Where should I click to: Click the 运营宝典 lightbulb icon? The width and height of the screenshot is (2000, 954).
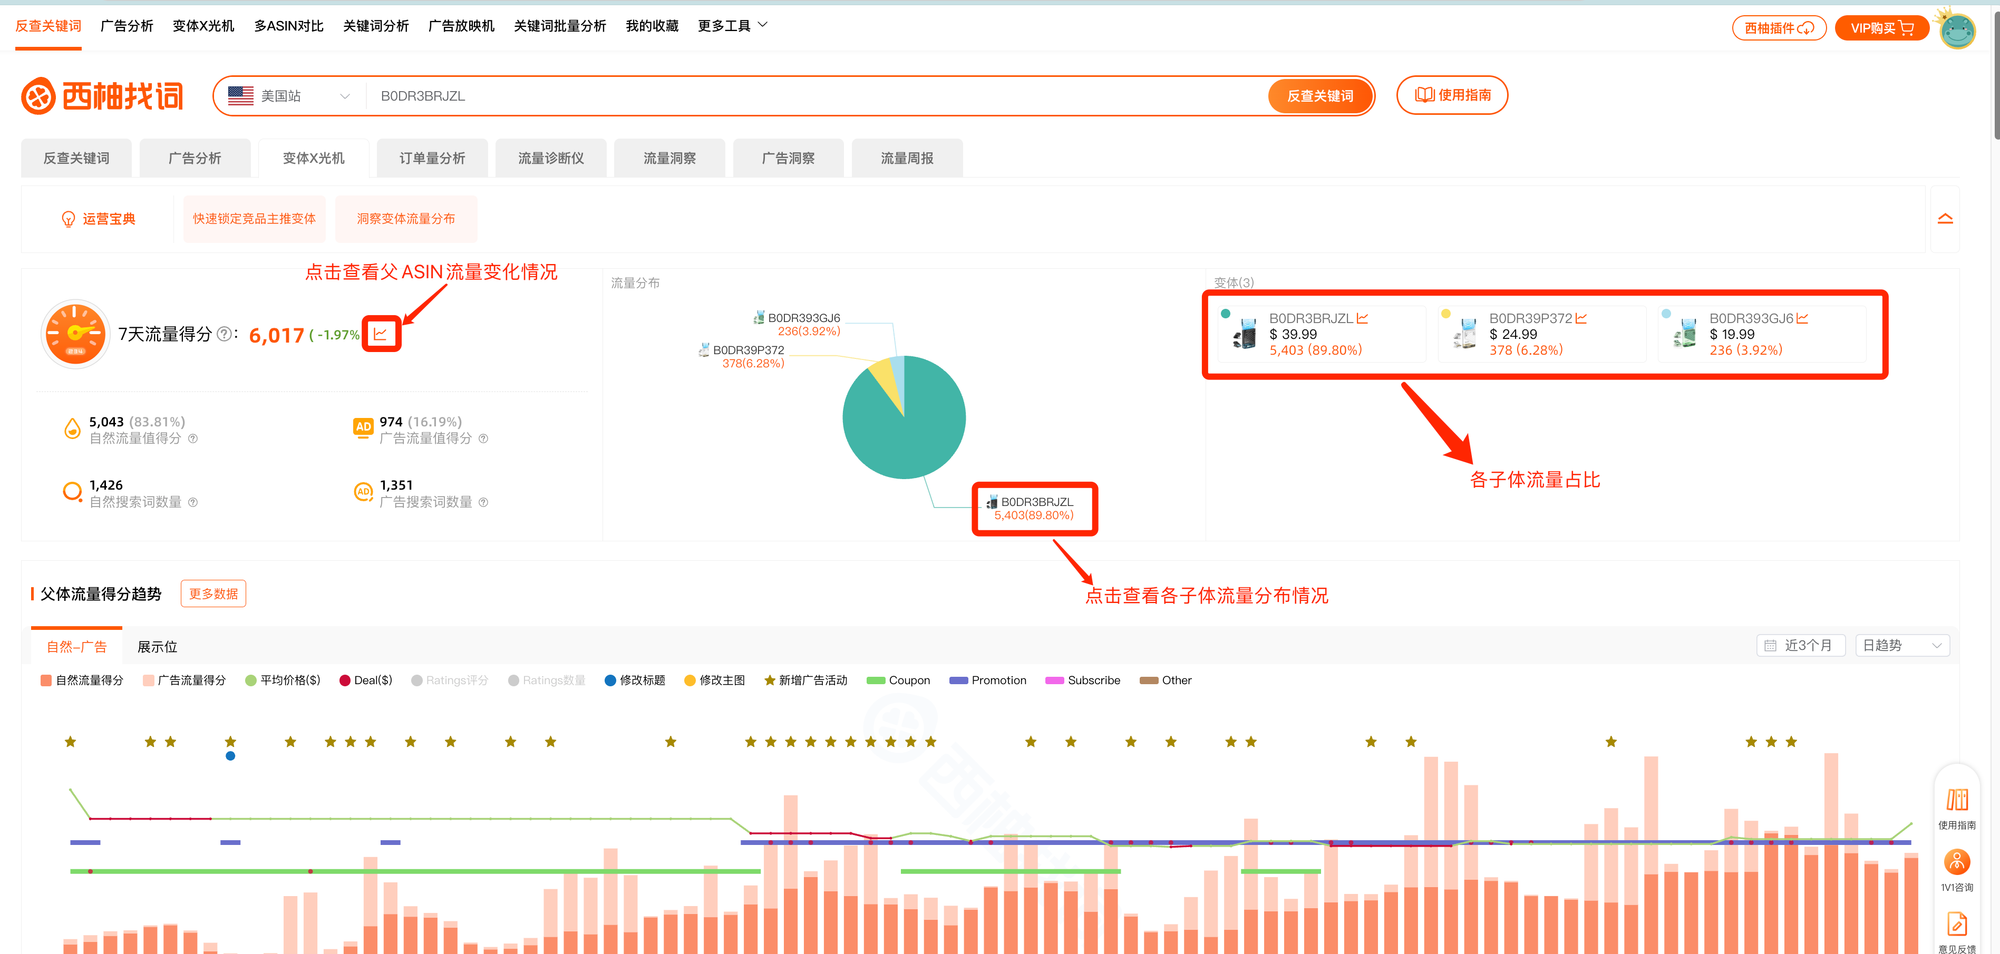click(68, 219)
